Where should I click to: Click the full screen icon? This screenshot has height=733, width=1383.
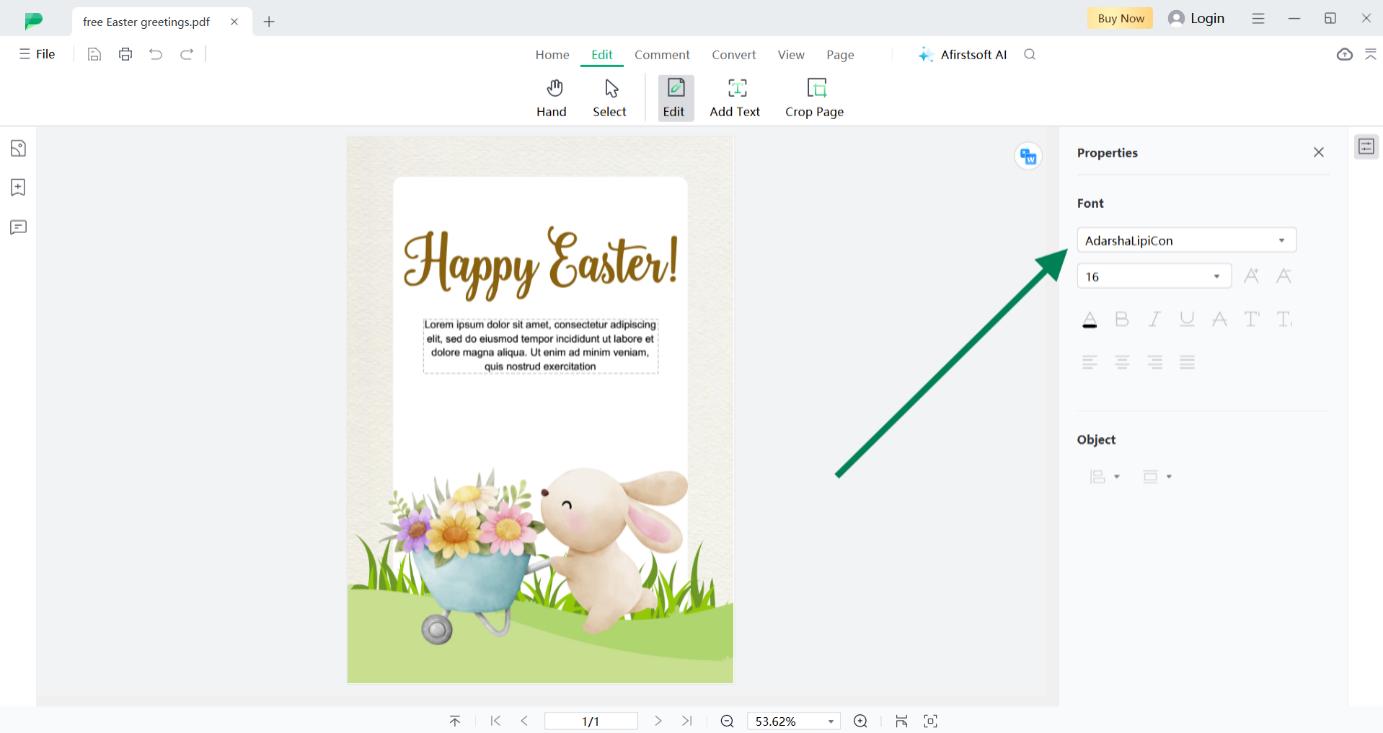[930, 721]
